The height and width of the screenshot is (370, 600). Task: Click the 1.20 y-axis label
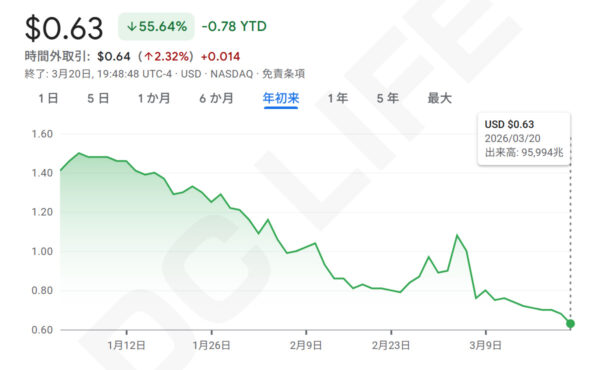tap(42, 212)
